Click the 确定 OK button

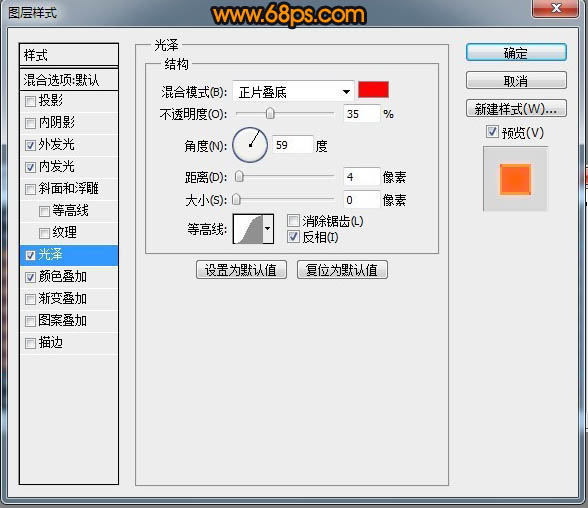pos(516,53)
